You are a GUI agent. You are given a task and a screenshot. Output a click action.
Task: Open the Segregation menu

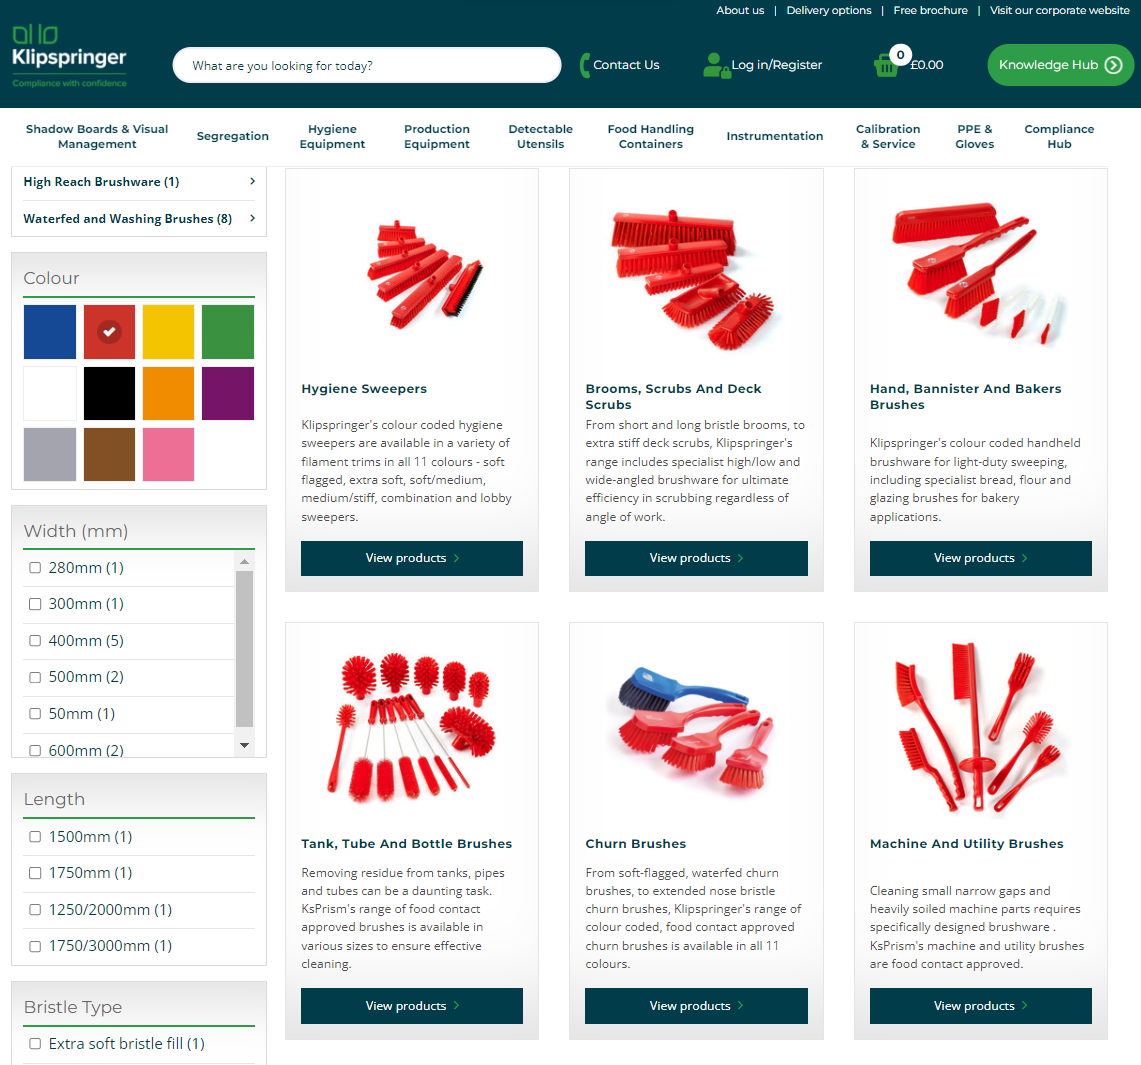pos(233,136)
